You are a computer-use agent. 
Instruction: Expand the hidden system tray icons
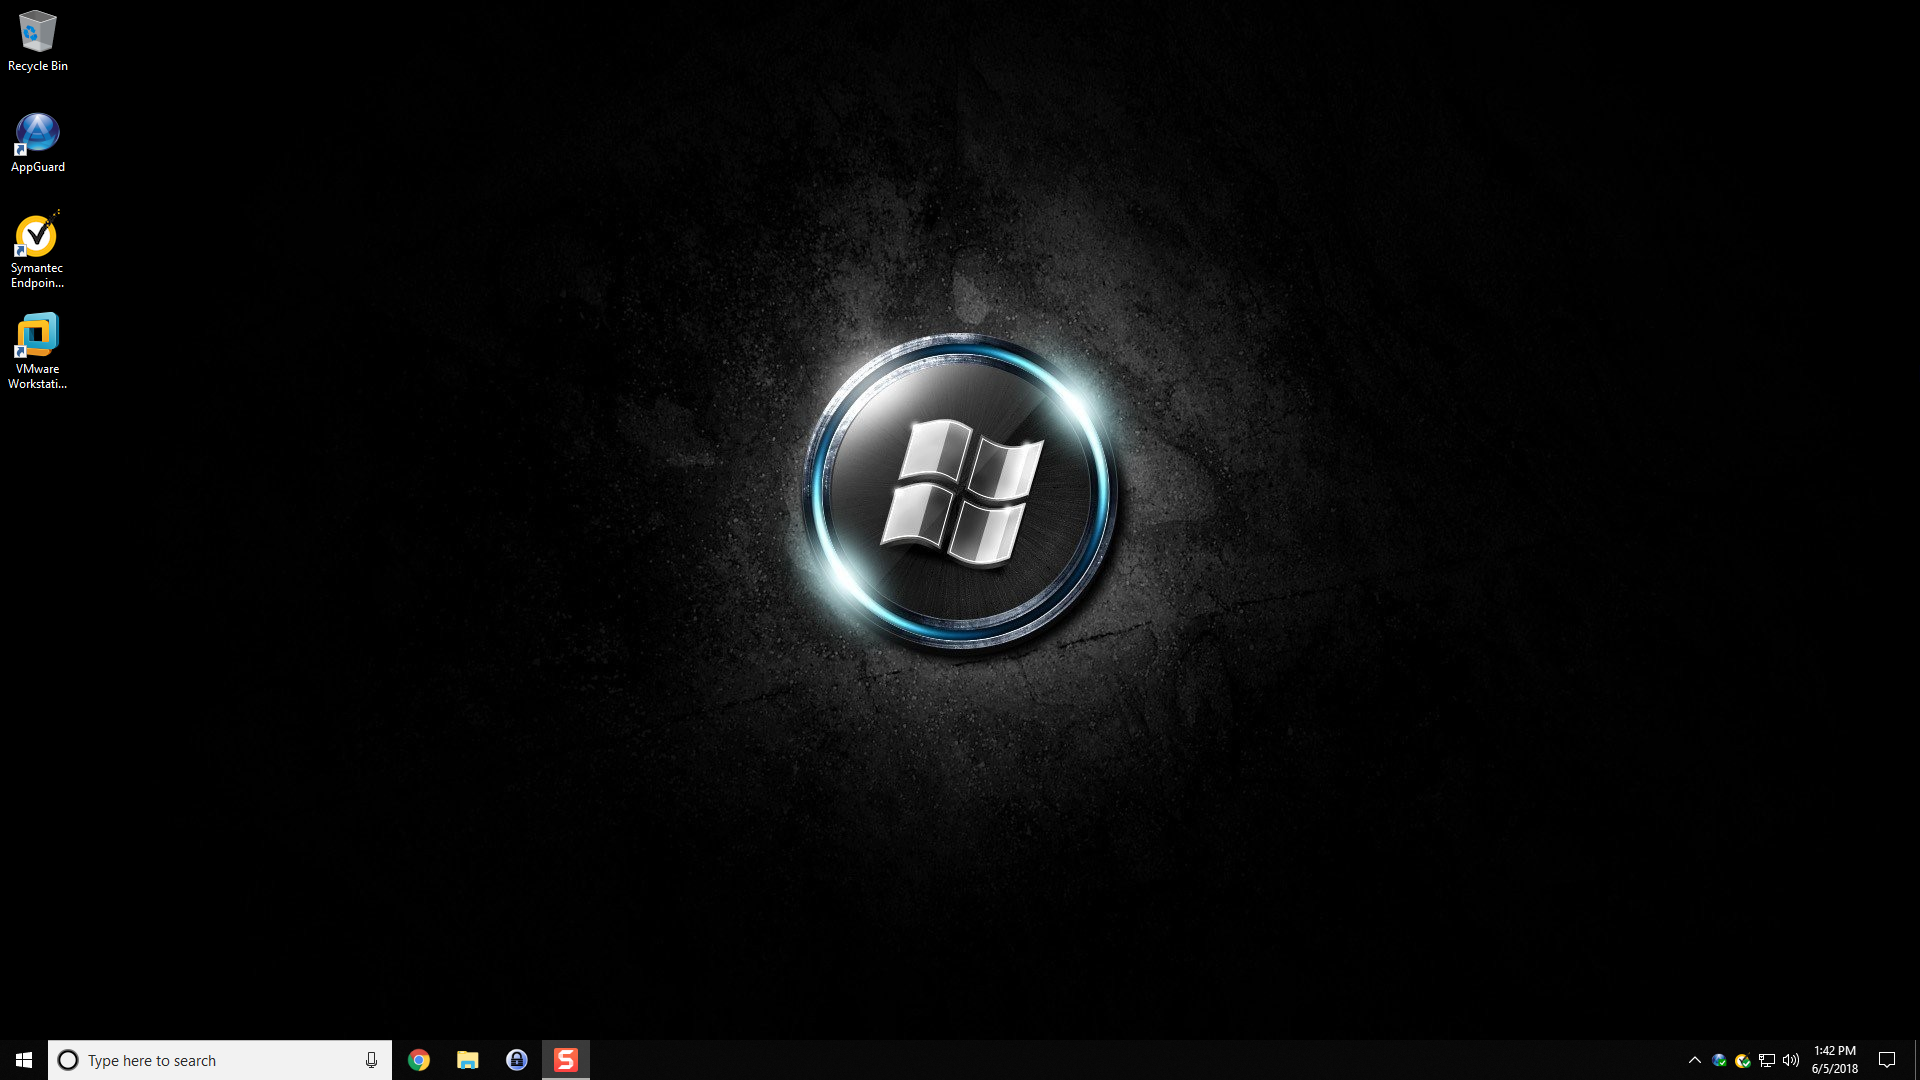[x=1694, y=1060]
